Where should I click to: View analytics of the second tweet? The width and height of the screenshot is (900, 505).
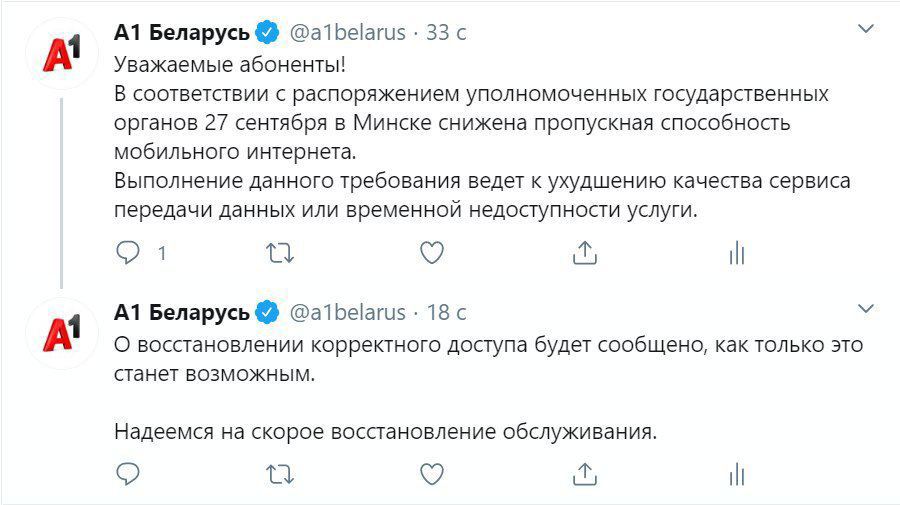(737, 475)
